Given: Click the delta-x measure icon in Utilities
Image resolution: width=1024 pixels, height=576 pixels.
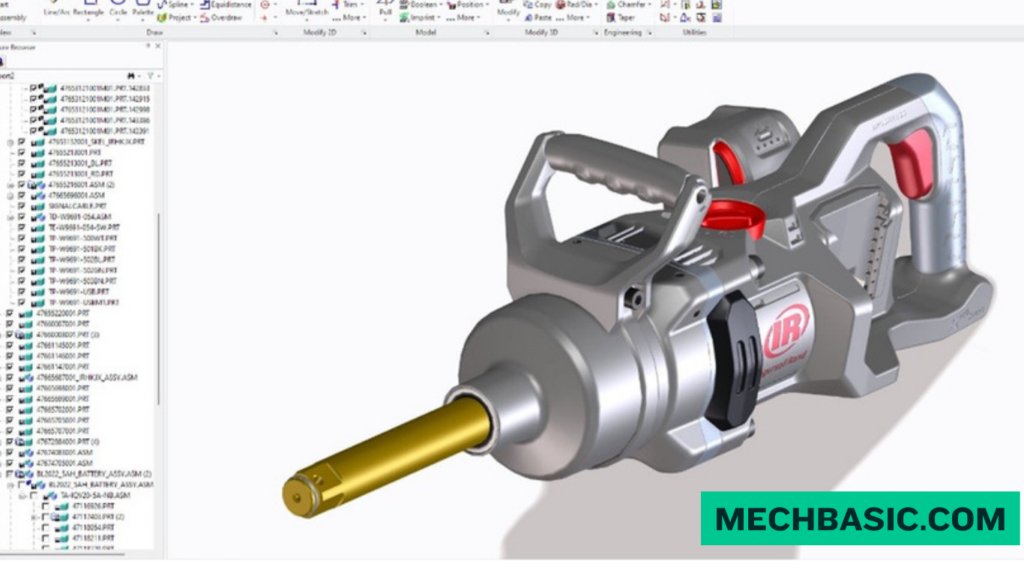Looking at the screenshot, I should pos(684,18).
